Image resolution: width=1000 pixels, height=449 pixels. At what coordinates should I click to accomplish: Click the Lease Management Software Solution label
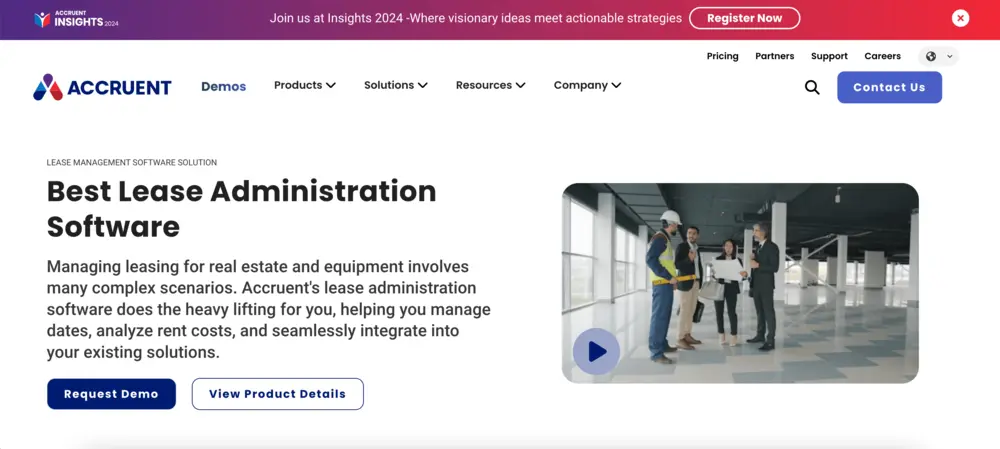[x=132, y=163]
